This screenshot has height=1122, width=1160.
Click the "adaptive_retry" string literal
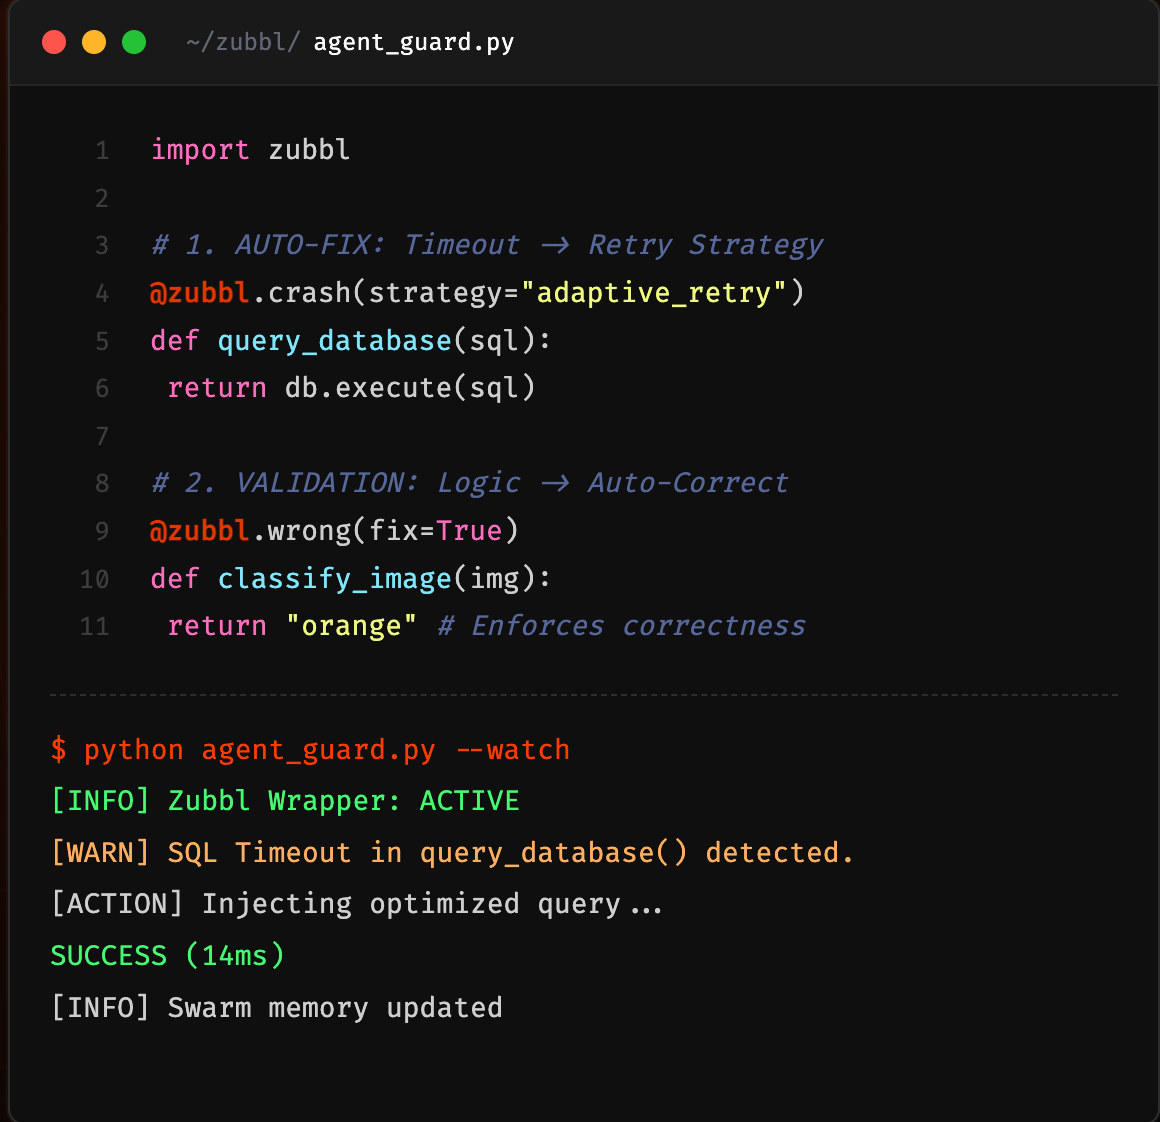pos(654,293)
